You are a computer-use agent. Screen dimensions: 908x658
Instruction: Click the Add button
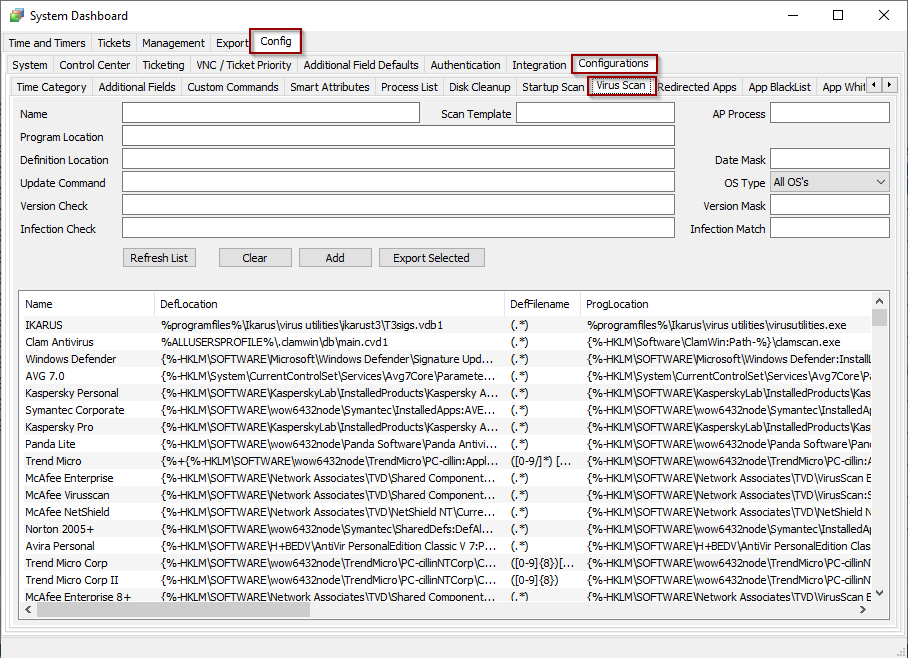(x=335, y=258)
